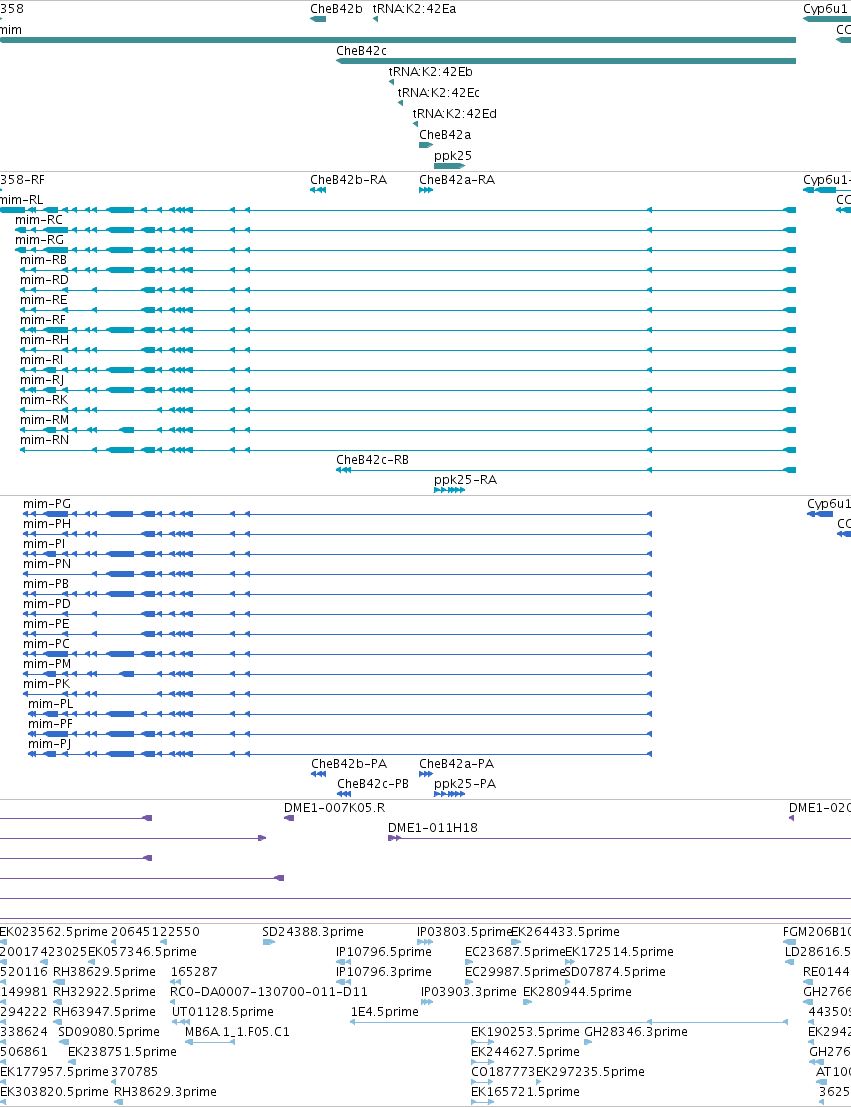The image size is (851, 1107).
Task: Open the mim-RG transcript label
Action: [40, 240]
